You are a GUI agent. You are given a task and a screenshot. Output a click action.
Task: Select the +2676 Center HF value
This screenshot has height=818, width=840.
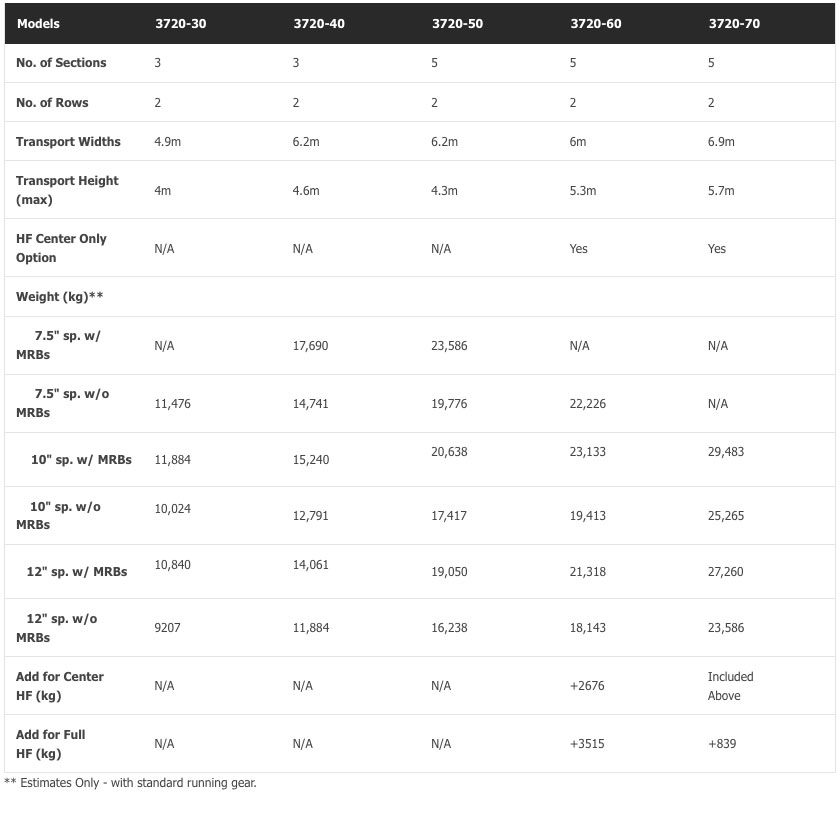click(x=587, y=686)
